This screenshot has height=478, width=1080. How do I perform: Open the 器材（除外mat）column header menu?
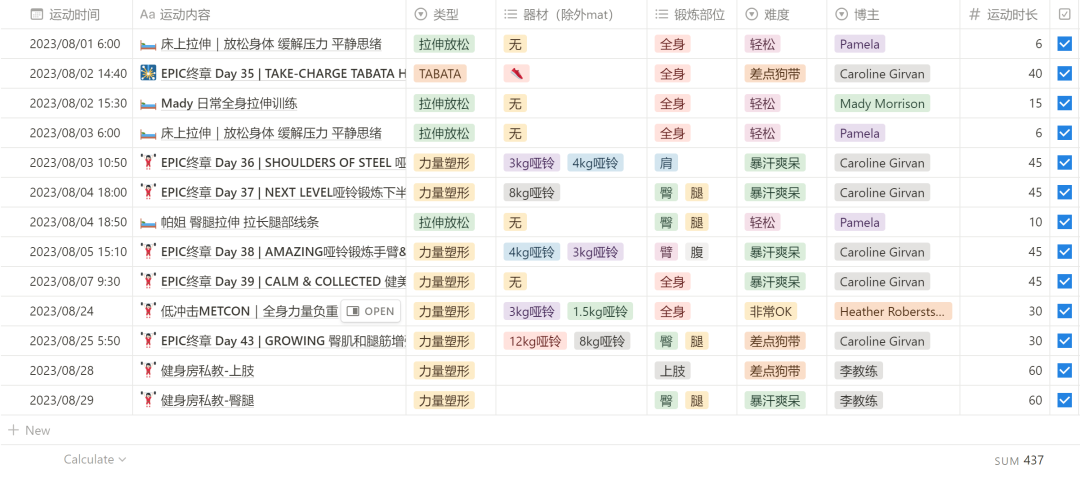[572, 14]
